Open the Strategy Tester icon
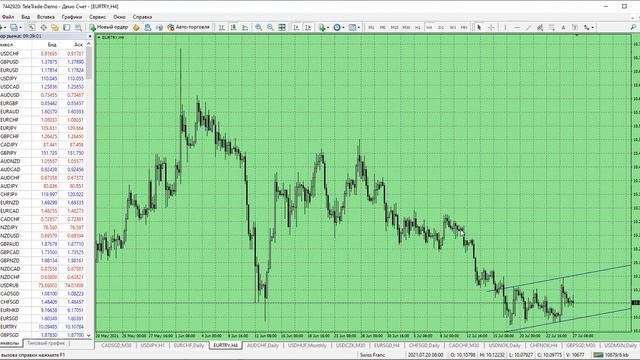This screenshot has width=640, height=360. (x=78, y=27)
